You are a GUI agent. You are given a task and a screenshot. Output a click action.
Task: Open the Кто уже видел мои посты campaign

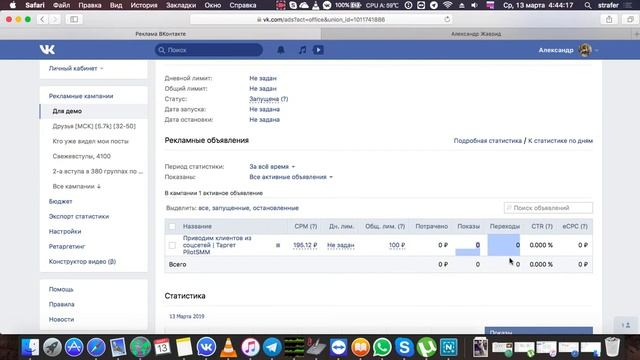pyautogui.click(x=91, y=141)
